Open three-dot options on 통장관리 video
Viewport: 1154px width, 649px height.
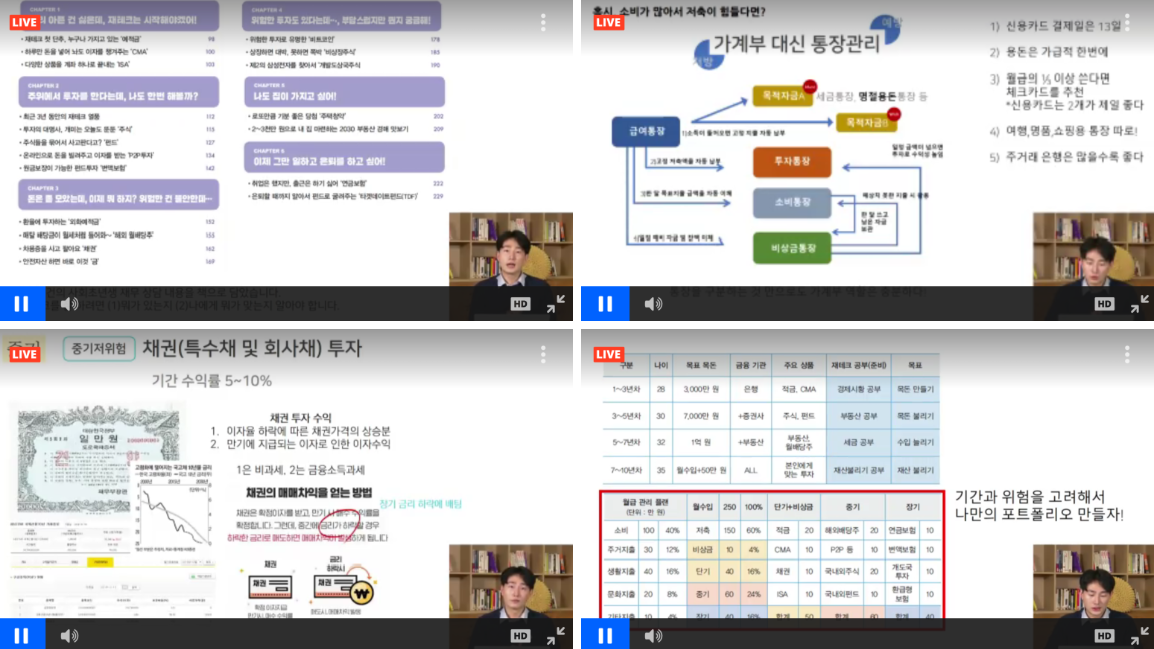click(1127, 23)
